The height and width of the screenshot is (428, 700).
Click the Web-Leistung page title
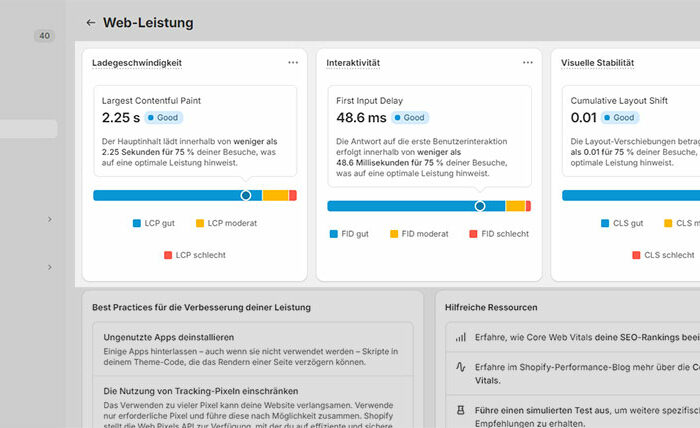148,23
